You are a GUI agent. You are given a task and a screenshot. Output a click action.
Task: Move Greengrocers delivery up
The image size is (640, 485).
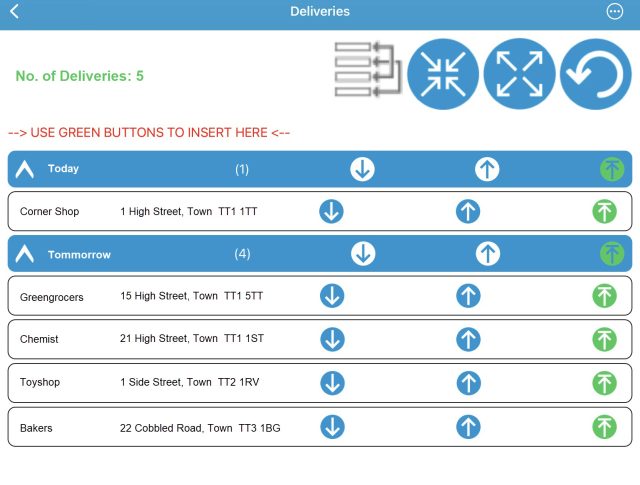[x=468, y=296]
